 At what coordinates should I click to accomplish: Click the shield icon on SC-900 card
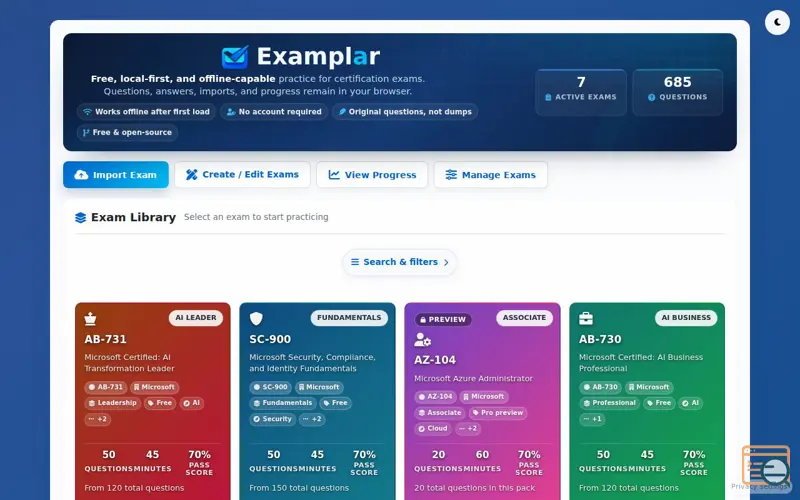(x=256, y=319)
